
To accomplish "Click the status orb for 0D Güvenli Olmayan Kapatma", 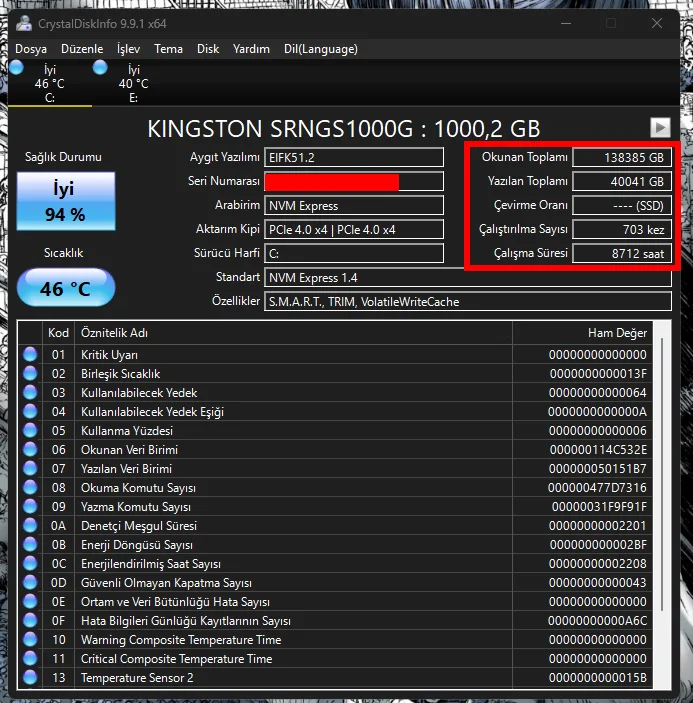I will 30,582.
